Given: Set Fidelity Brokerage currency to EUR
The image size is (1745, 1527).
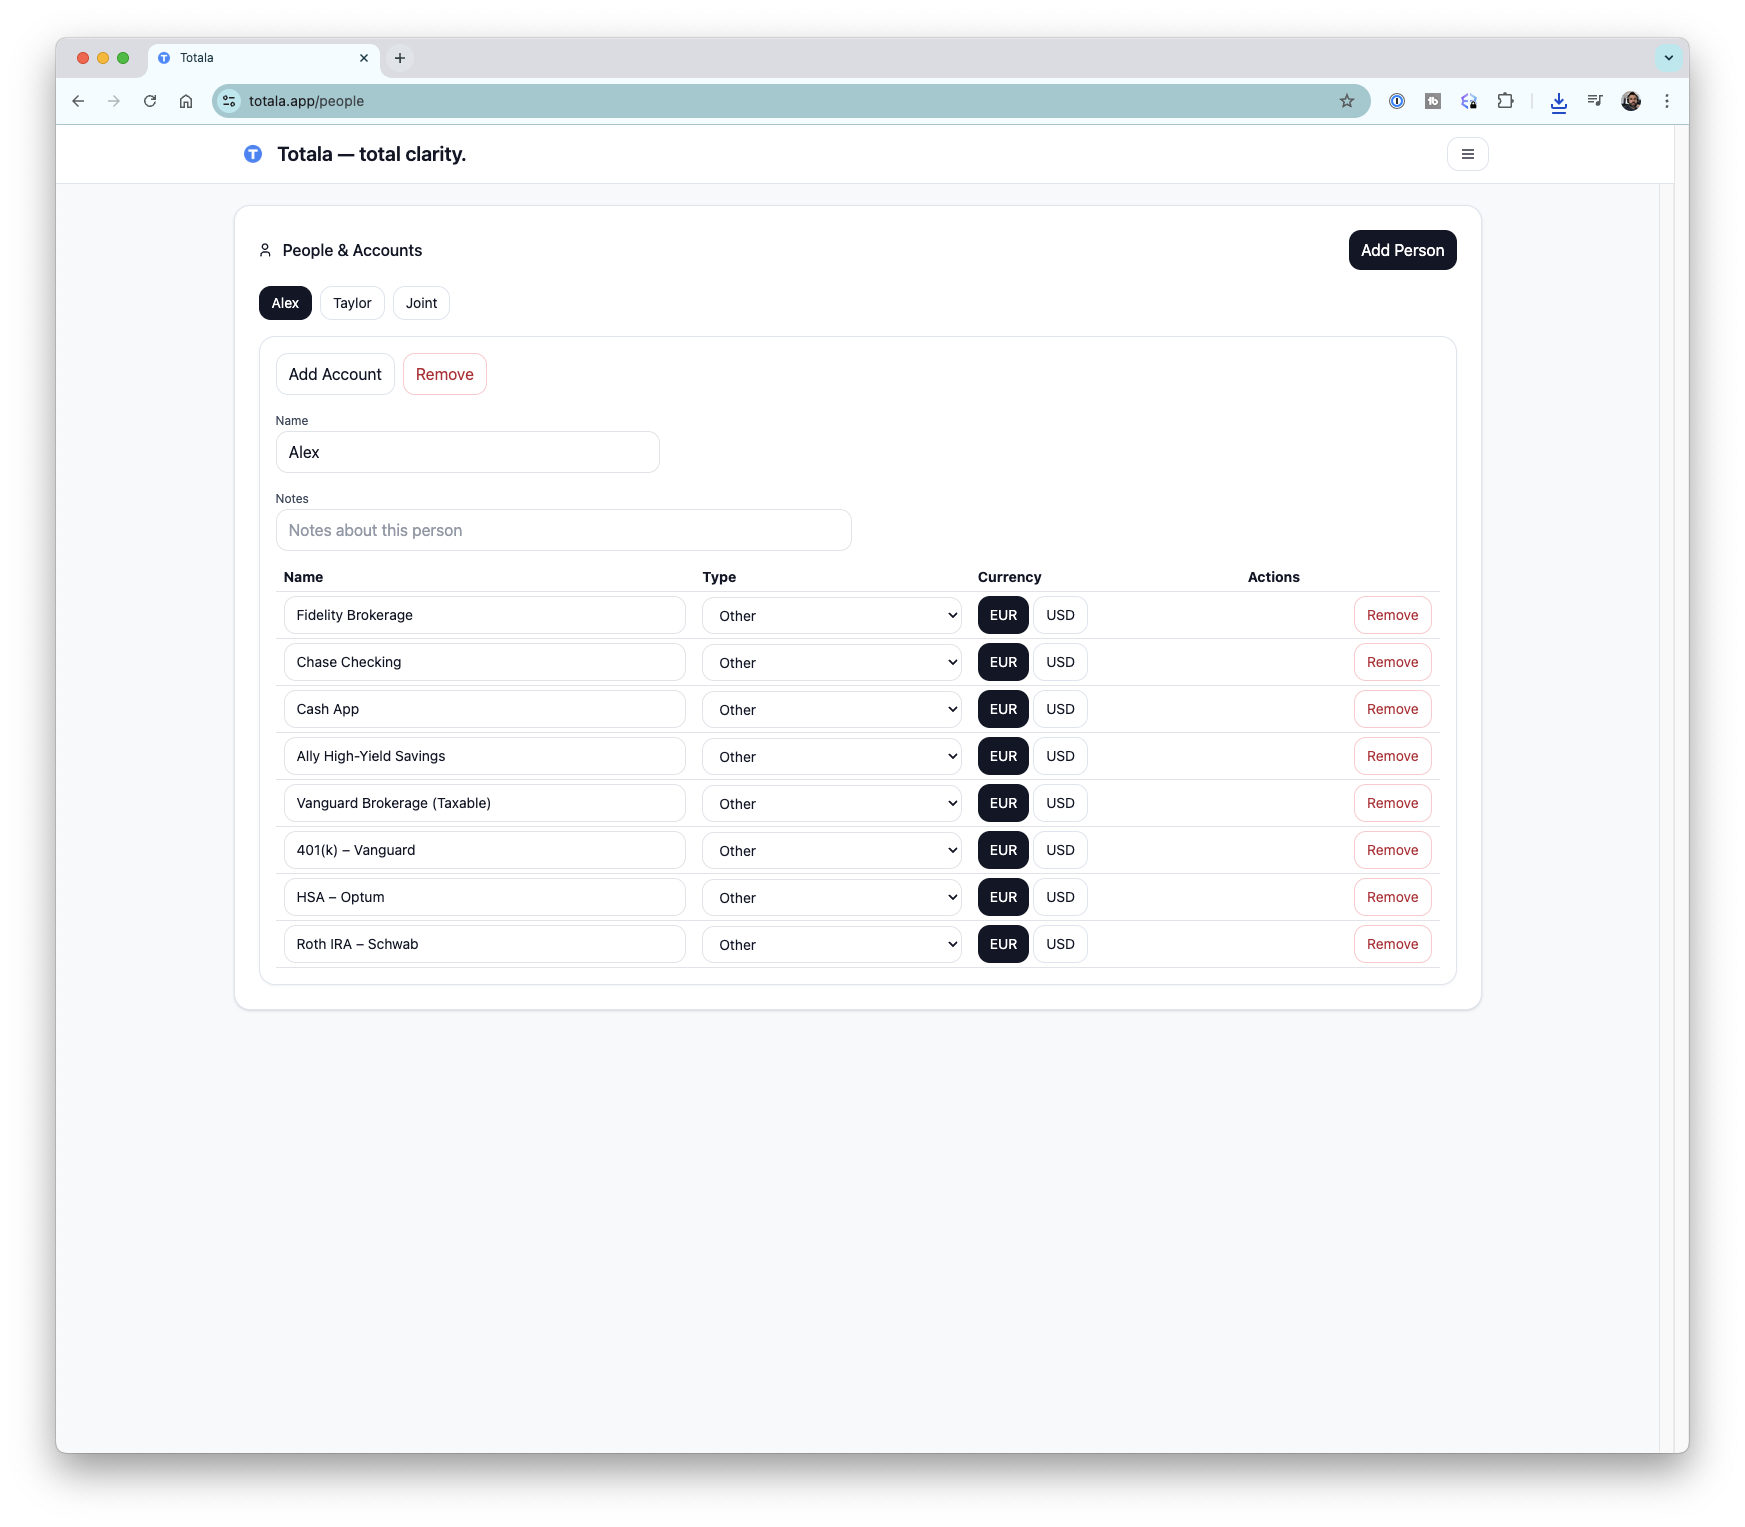Looking at the screenshot, I should click(1003, 615).
